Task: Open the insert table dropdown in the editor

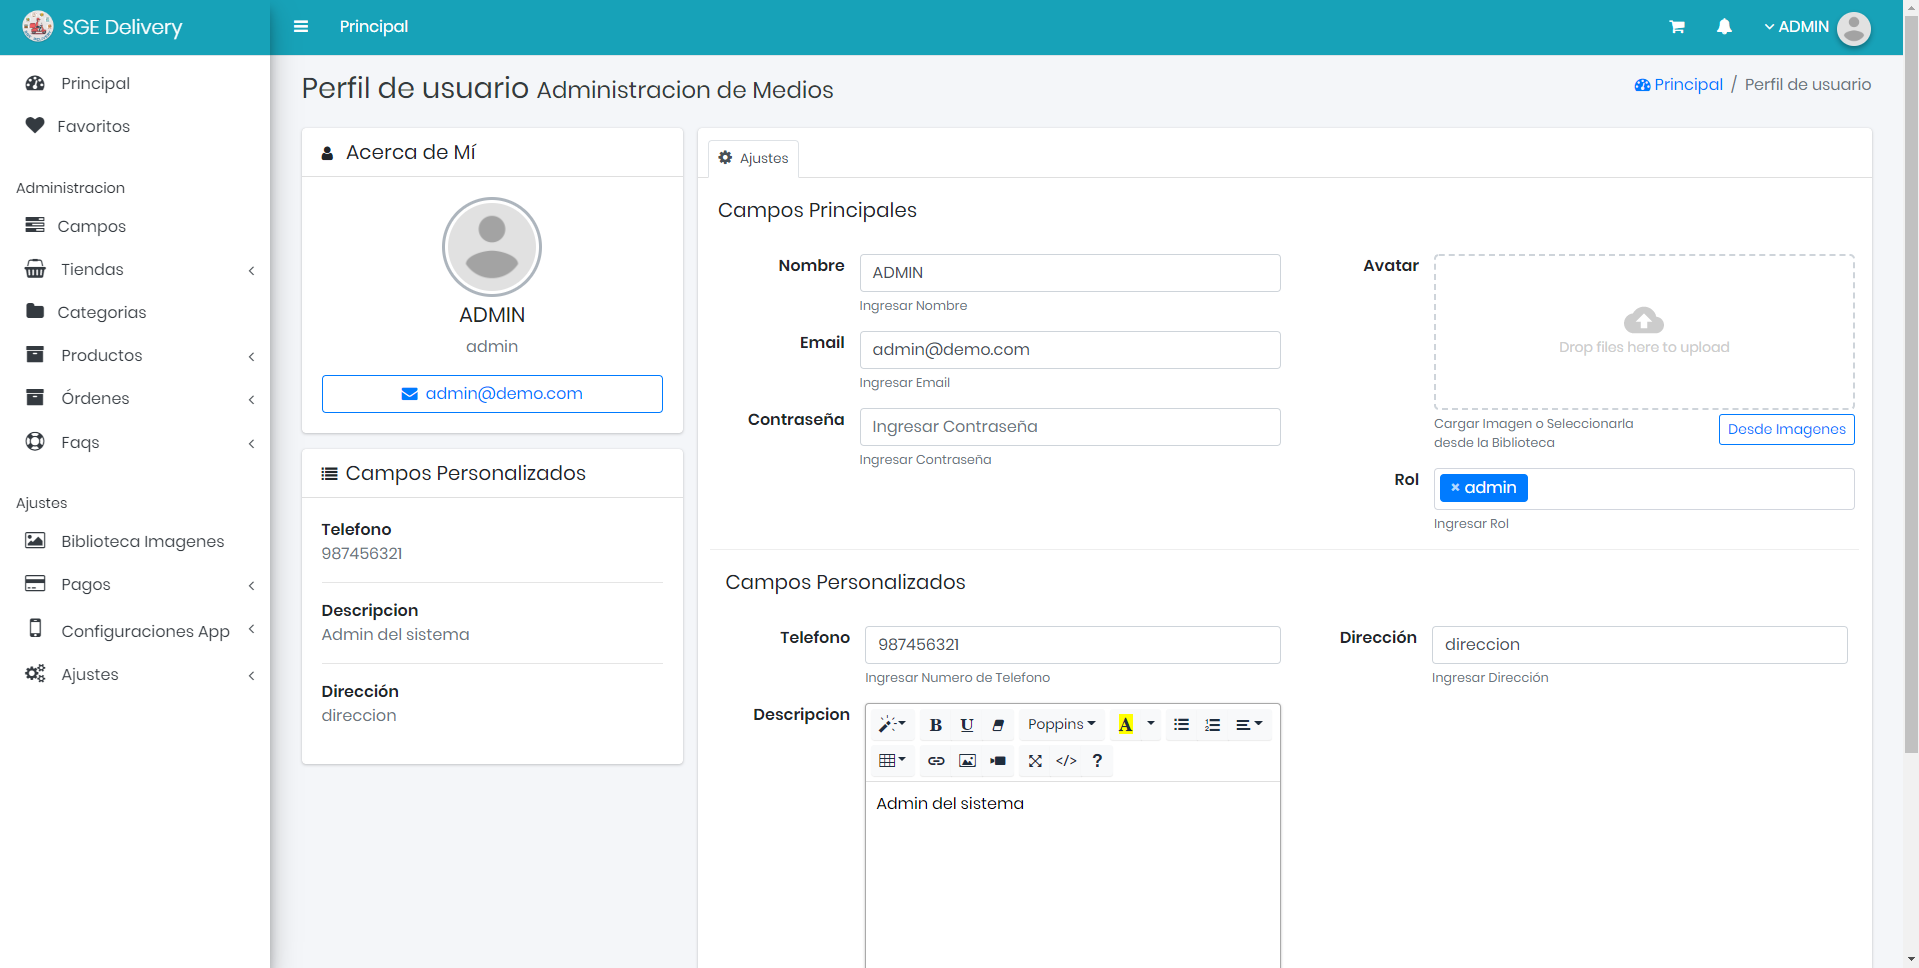Action: pos(891,761)
